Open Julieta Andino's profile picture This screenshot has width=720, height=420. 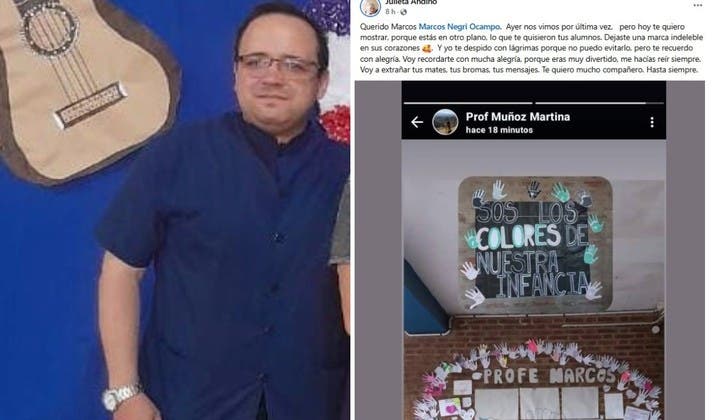(370, 7)
